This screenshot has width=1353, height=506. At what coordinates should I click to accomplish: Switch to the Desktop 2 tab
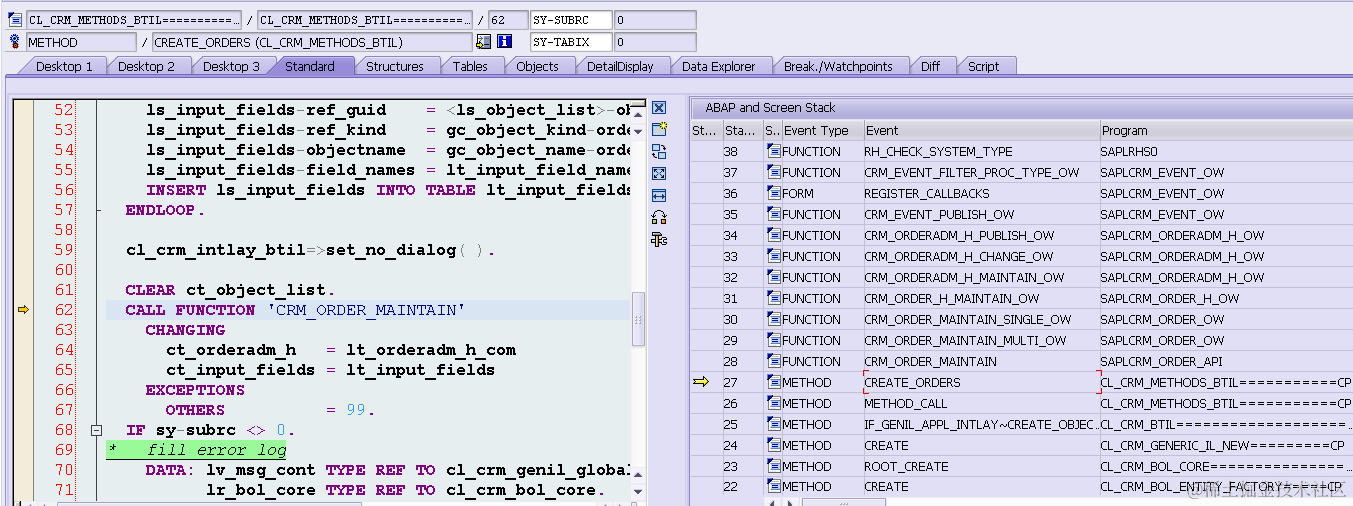[146, 66]
